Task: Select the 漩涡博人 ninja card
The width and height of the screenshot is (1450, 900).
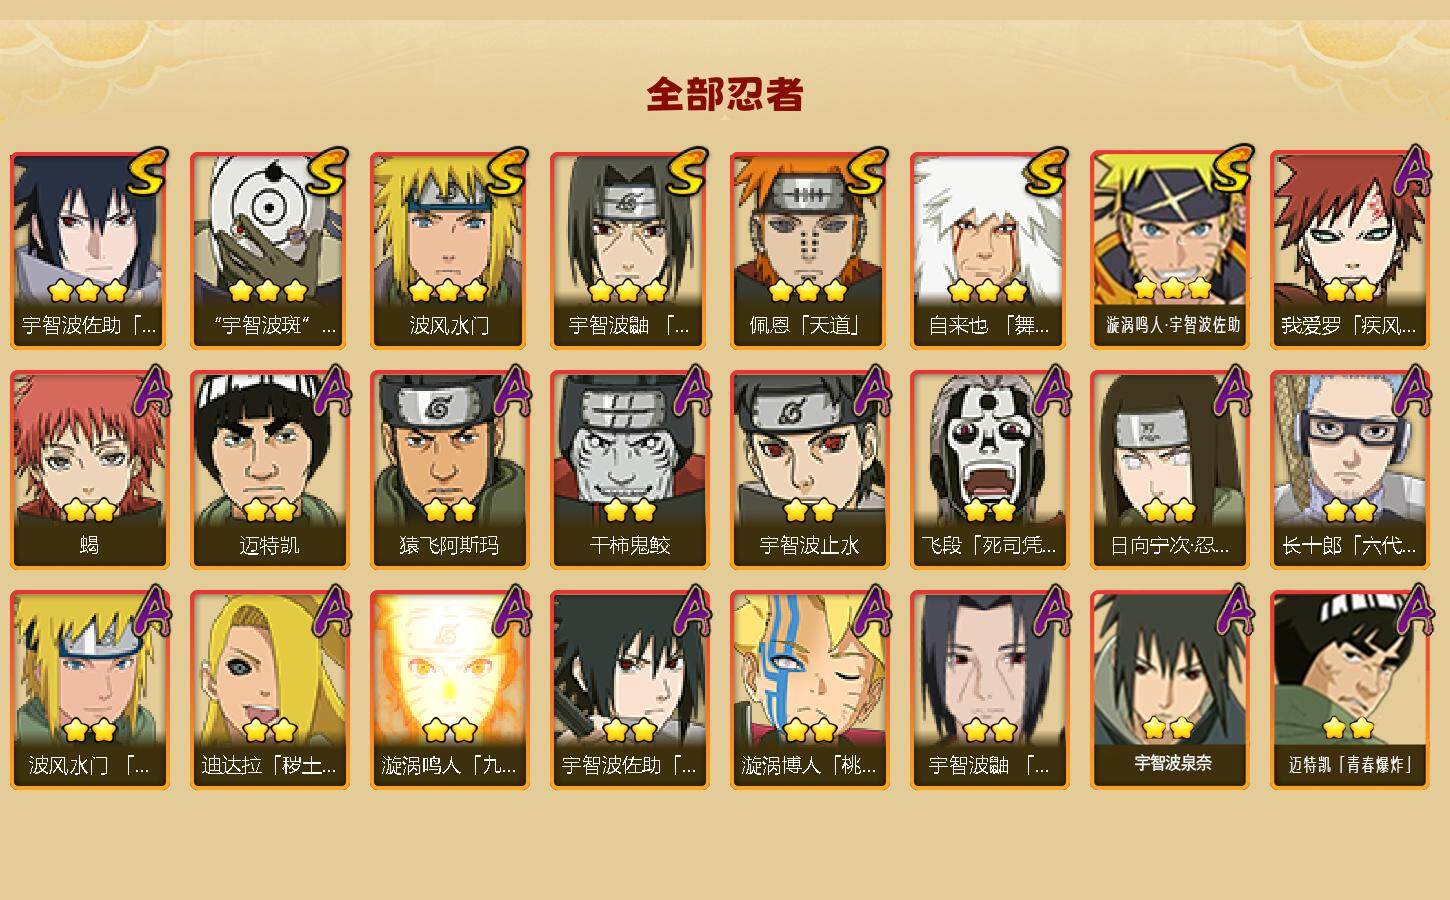Action: click(809, 690)
